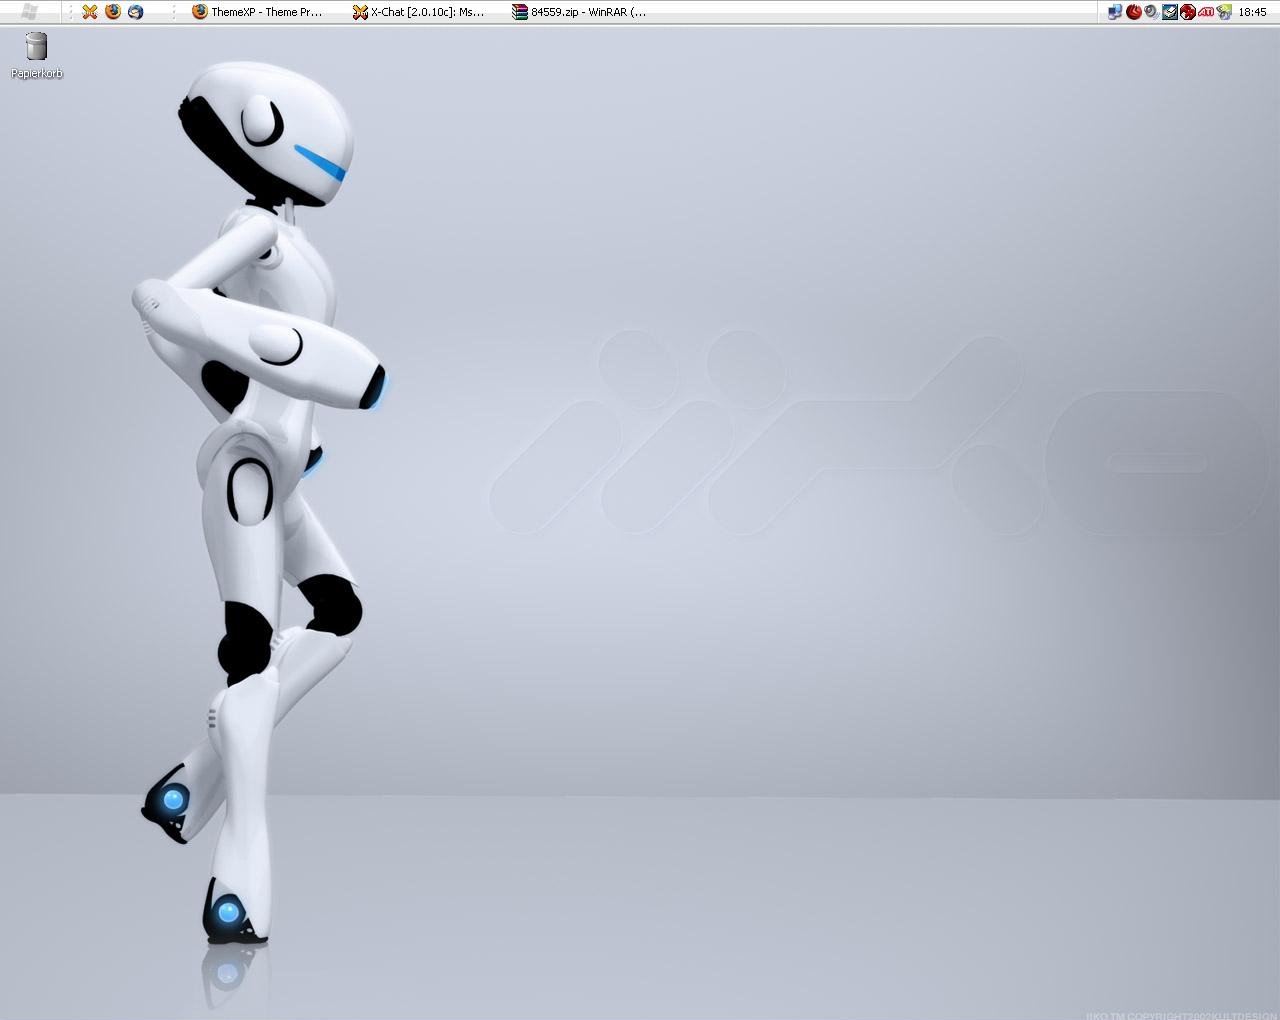Open the Windows Start button

click(30, 12)
